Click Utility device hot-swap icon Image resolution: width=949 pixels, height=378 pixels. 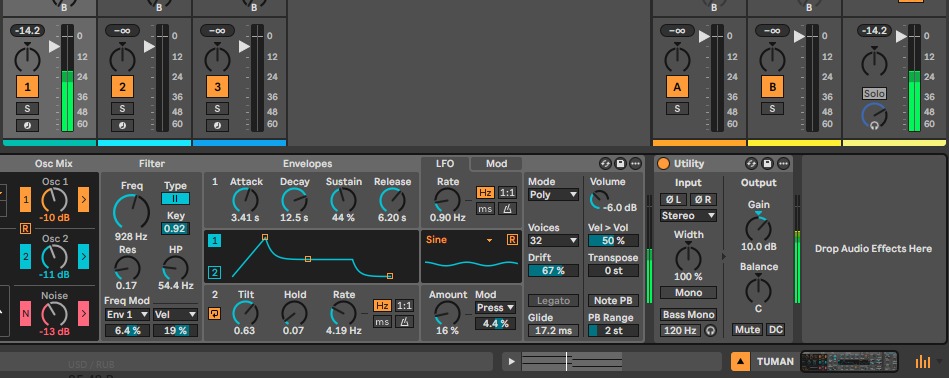[x=752, y=163]
